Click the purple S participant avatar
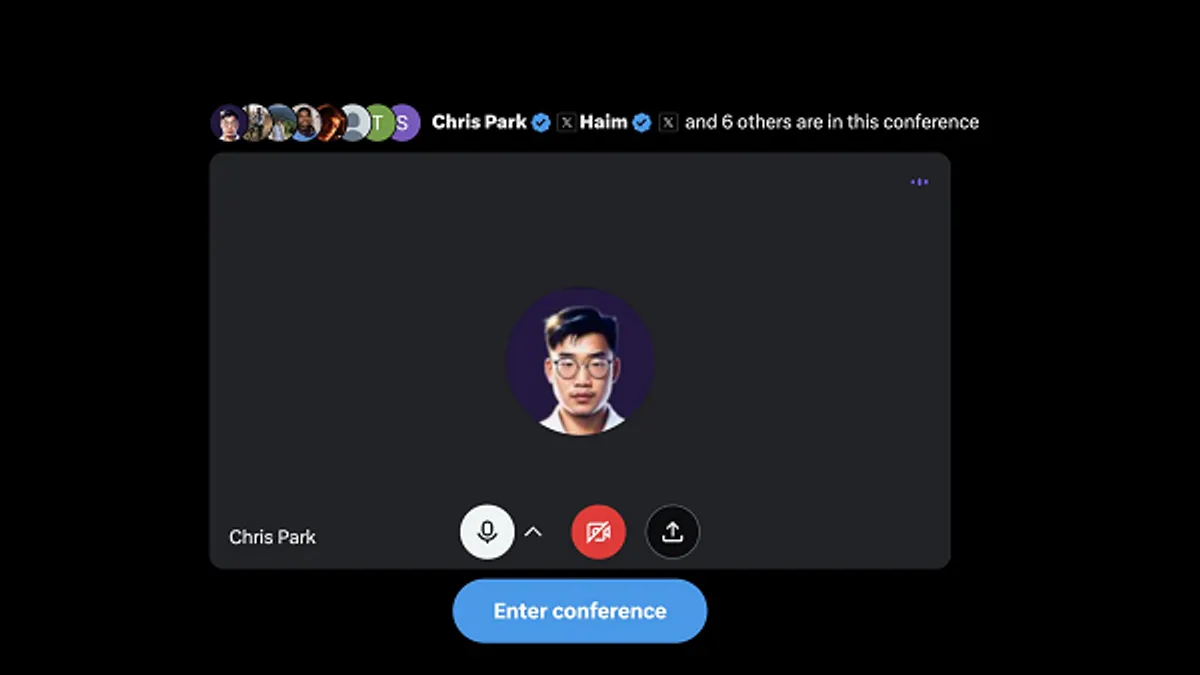The height and width of the screenshot is (675, 1200). pos(402,123)
